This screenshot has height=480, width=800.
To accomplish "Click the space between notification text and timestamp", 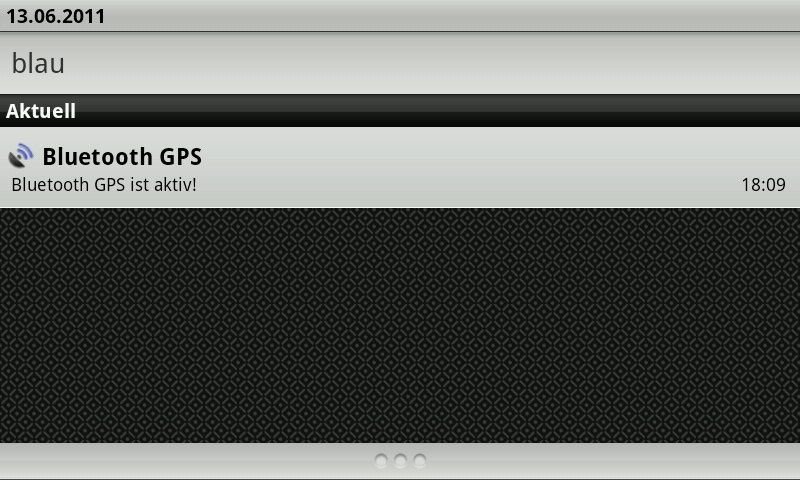I will click(x=468, y=185).
